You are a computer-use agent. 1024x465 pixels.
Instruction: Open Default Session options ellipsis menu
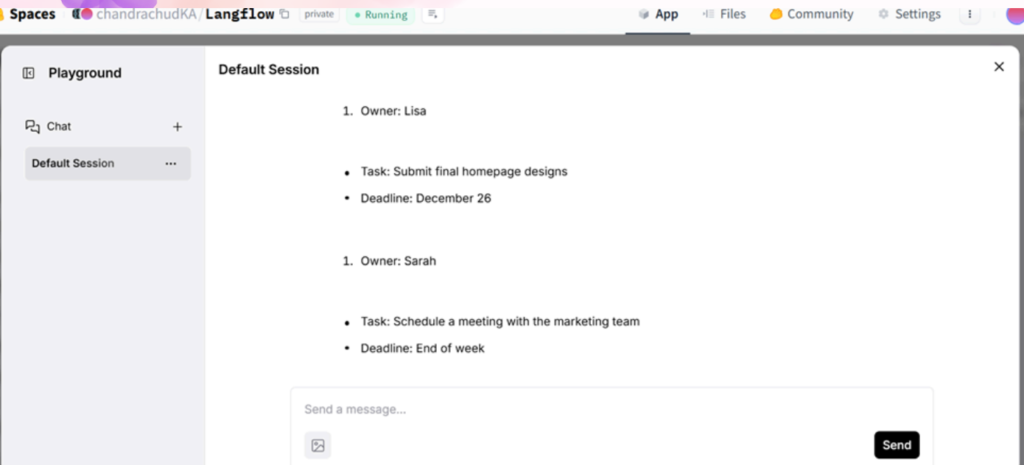pyautogui.click(x=171, y=163)
